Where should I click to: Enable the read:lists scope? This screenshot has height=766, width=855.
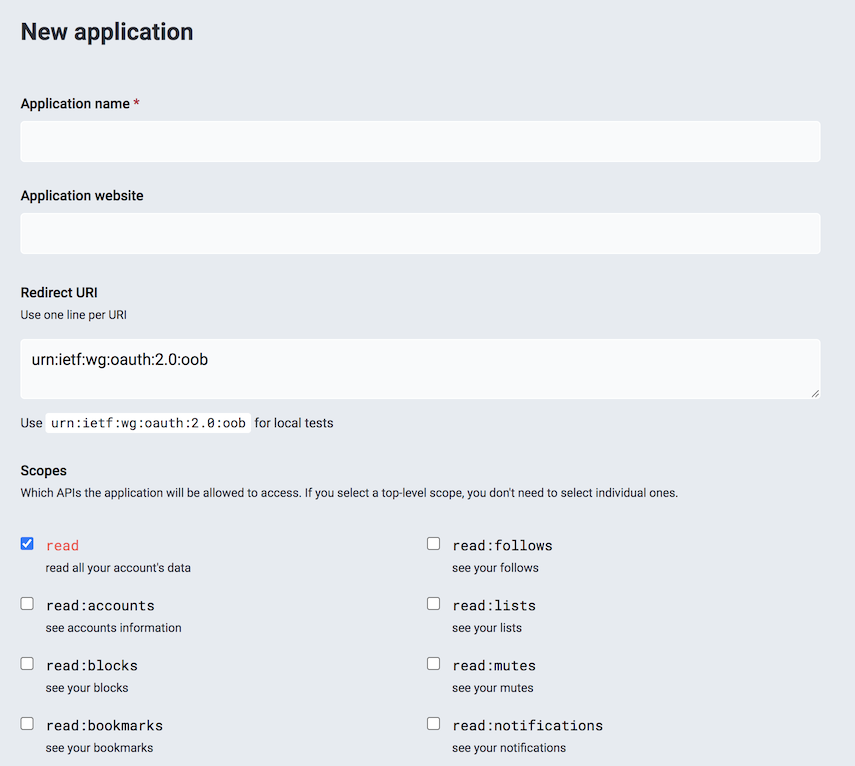[x=433, y=603]
